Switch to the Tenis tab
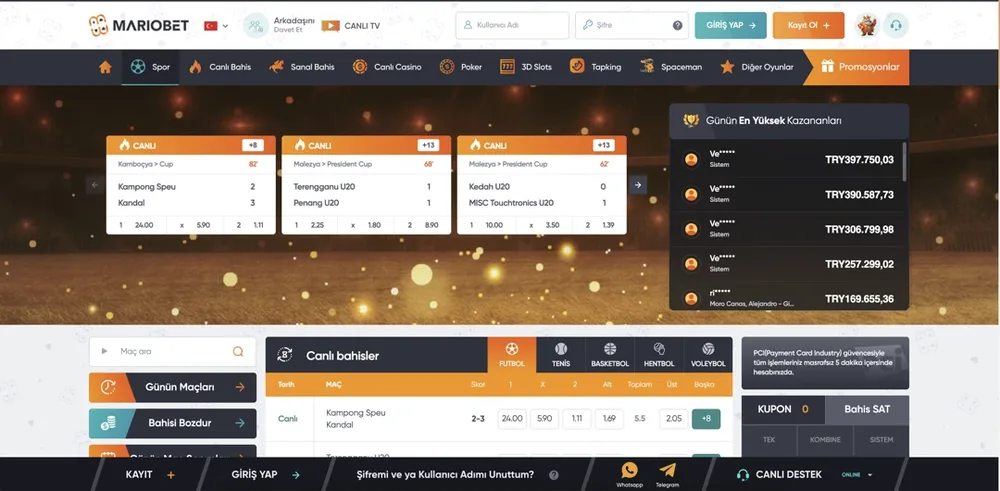Viewport: 1000px width, 491px height. 561,355
